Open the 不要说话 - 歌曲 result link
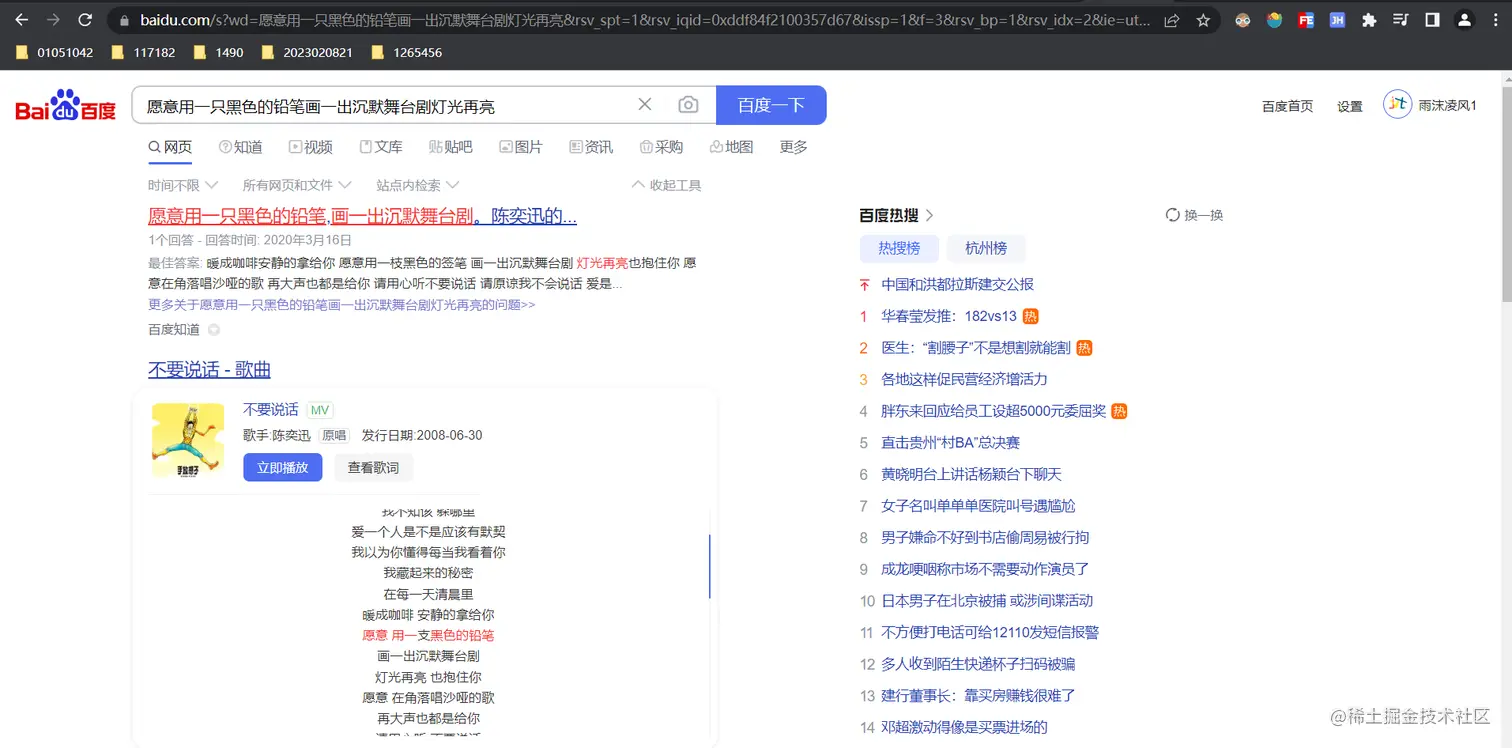 tap(209, 369)
